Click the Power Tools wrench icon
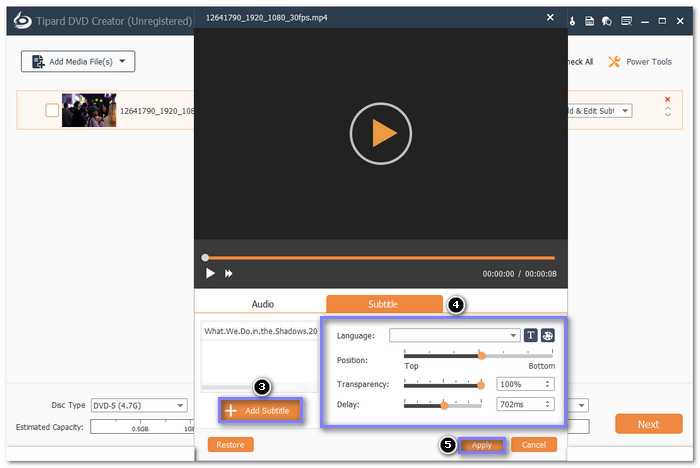 (x=614, y=62)
